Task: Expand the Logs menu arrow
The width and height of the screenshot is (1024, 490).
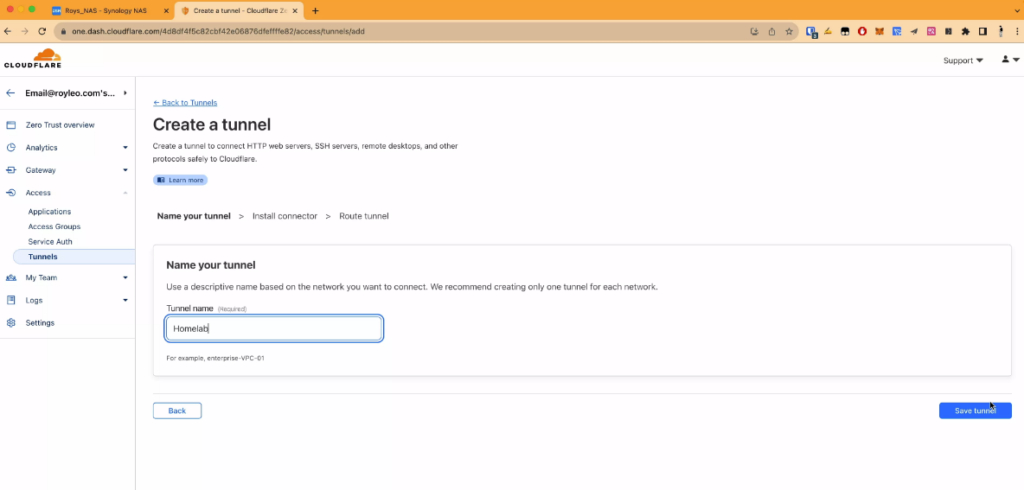Action: pyautogui.click(x=125, y=300)
